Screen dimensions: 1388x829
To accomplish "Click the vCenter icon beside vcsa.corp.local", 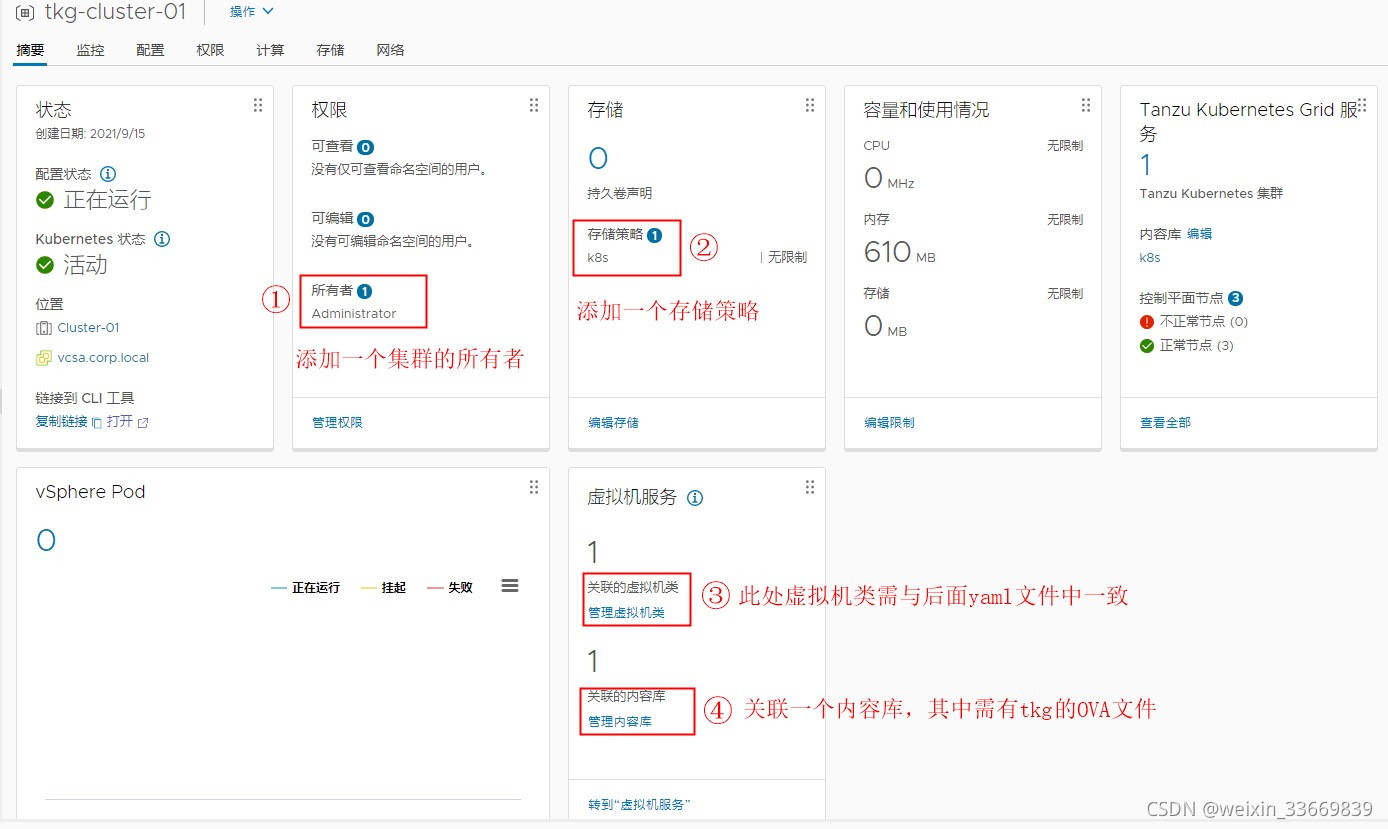I will [43, 358].
